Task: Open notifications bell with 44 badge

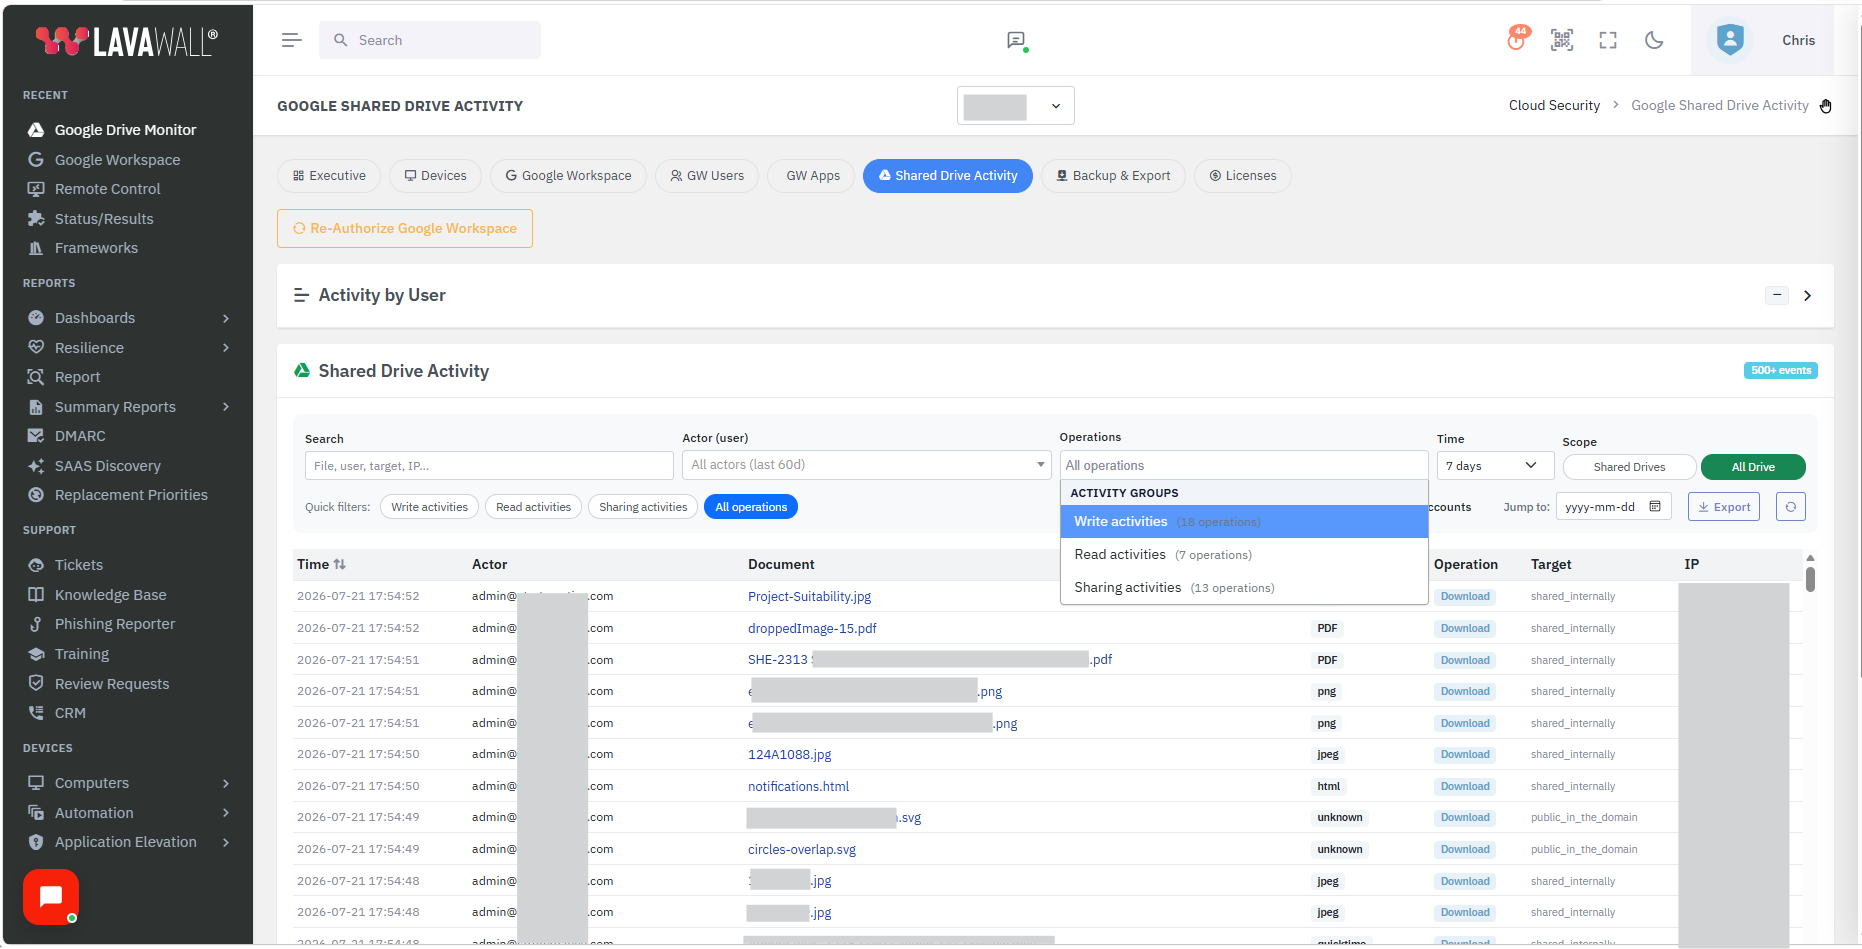Action: [x=1517, y=39]
